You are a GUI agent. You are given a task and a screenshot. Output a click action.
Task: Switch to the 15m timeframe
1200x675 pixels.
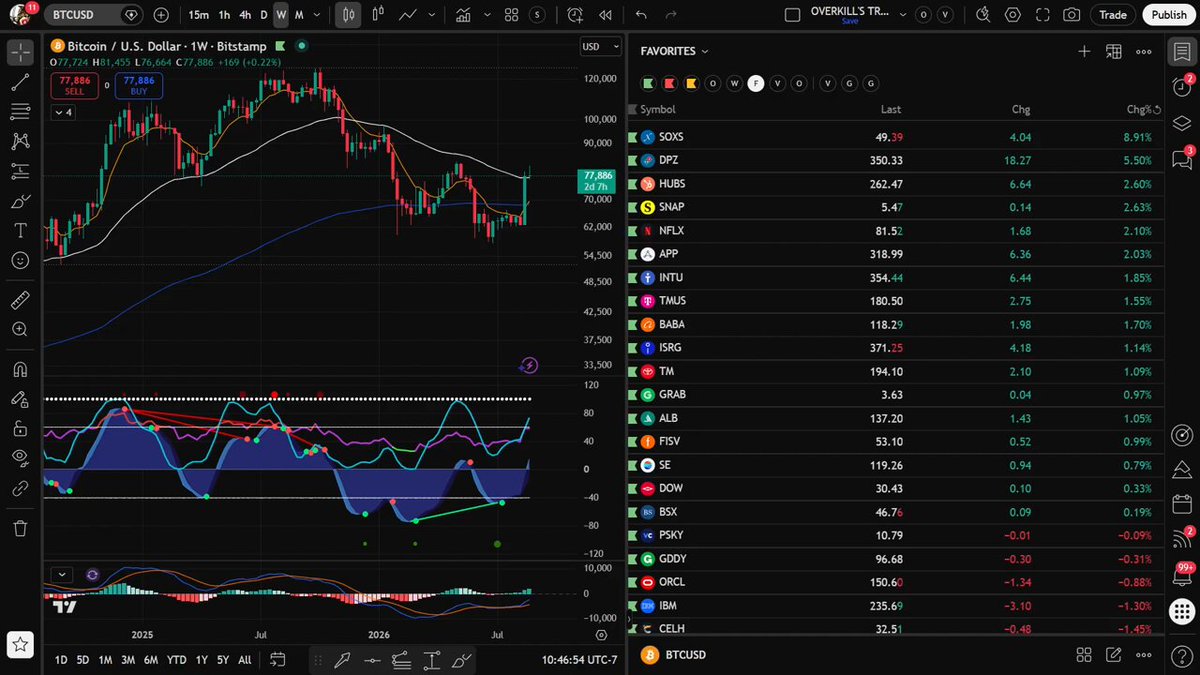tap(199, 15)
